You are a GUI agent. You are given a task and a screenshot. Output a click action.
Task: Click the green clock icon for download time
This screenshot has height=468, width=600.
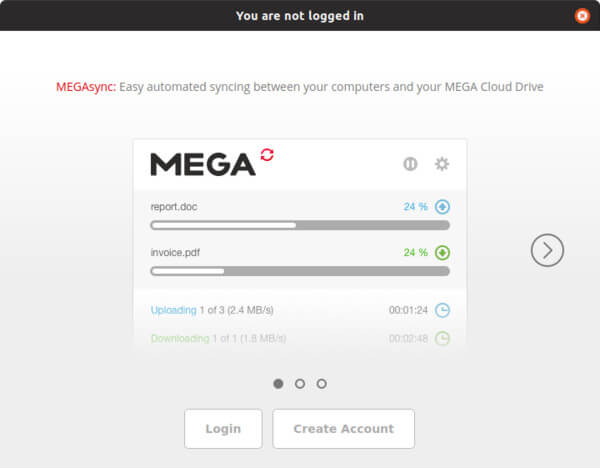(442, 339)
